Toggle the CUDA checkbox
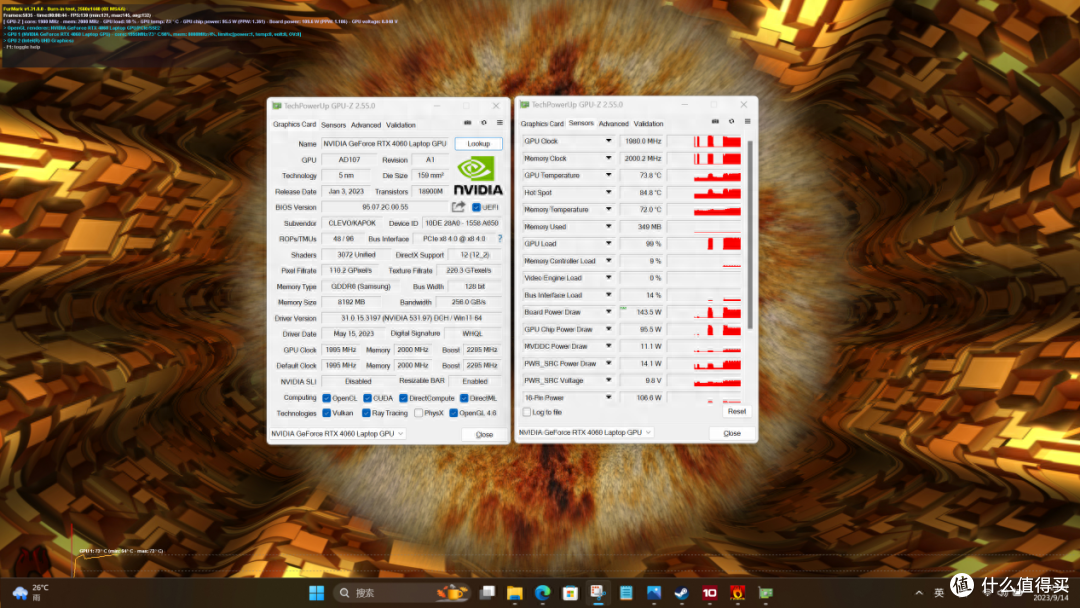The width and height of the screenshot is (1080, 608). (x=367, y=398)
